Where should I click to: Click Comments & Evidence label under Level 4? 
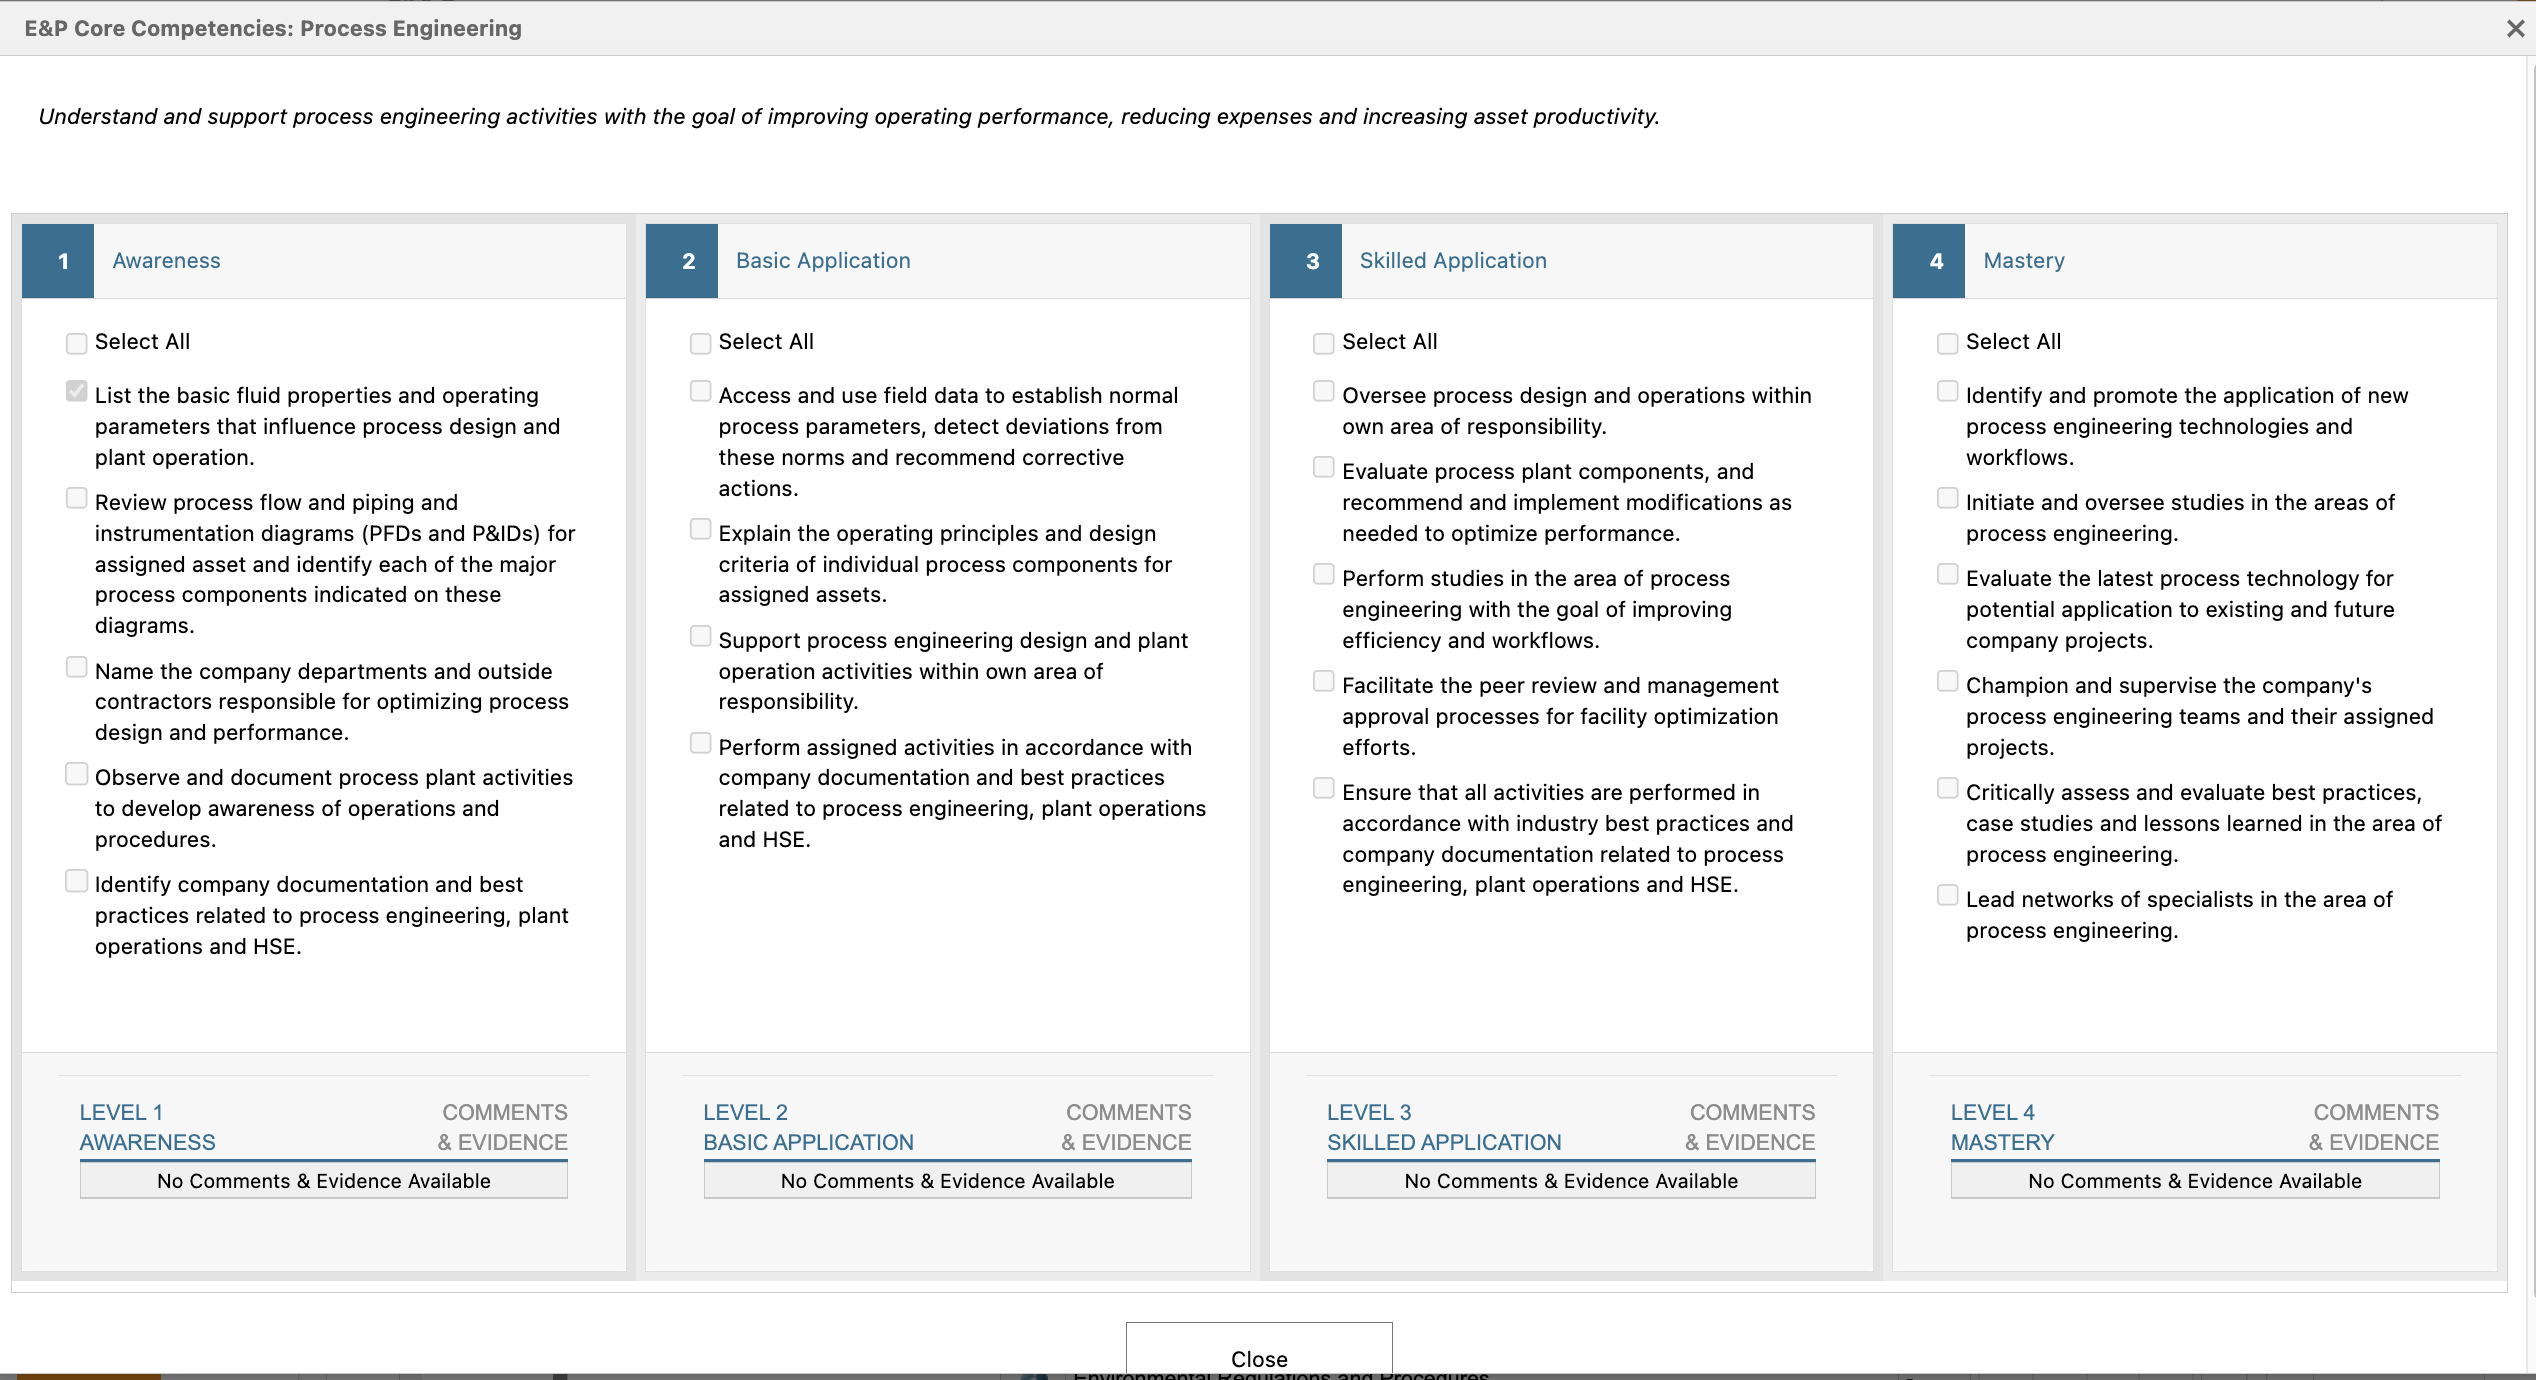(x=2374, y=1127)
